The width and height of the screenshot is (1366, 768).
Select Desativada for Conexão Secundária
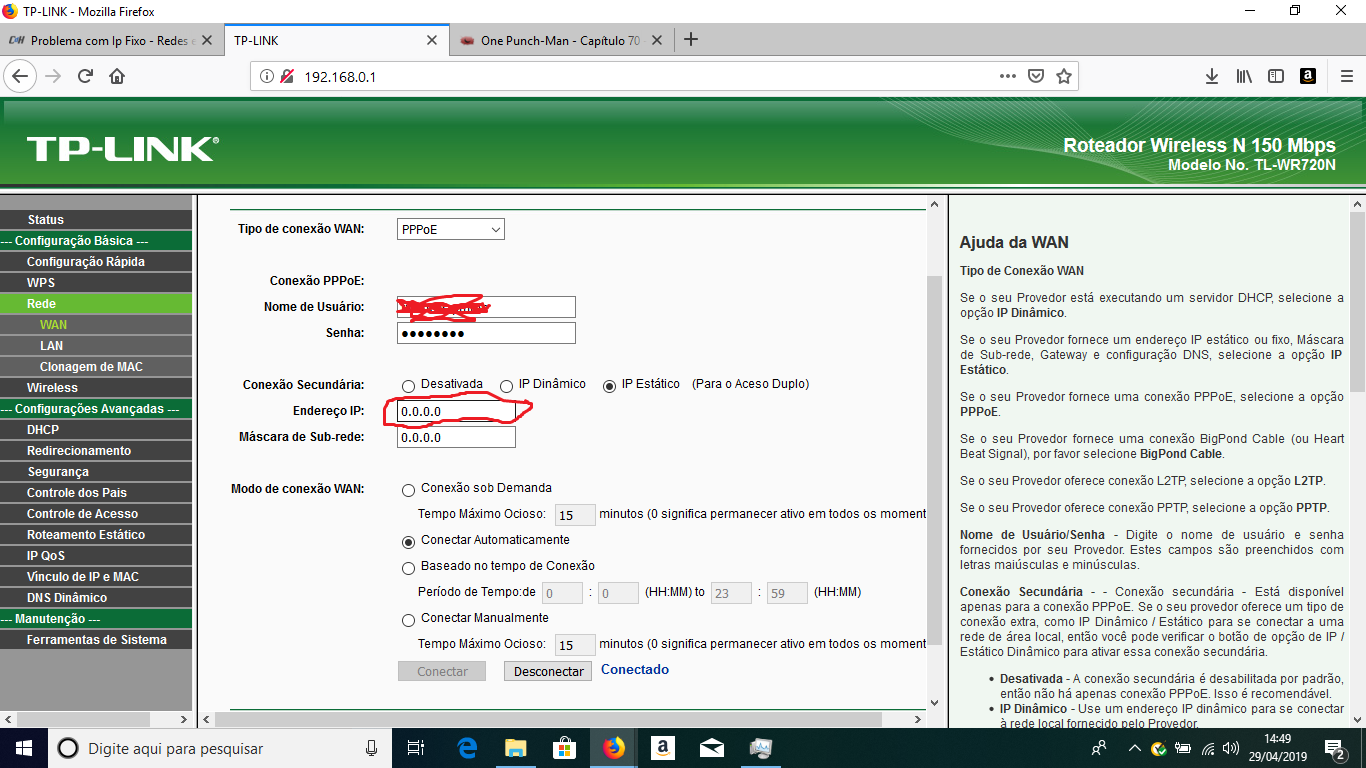pos(408,386)
